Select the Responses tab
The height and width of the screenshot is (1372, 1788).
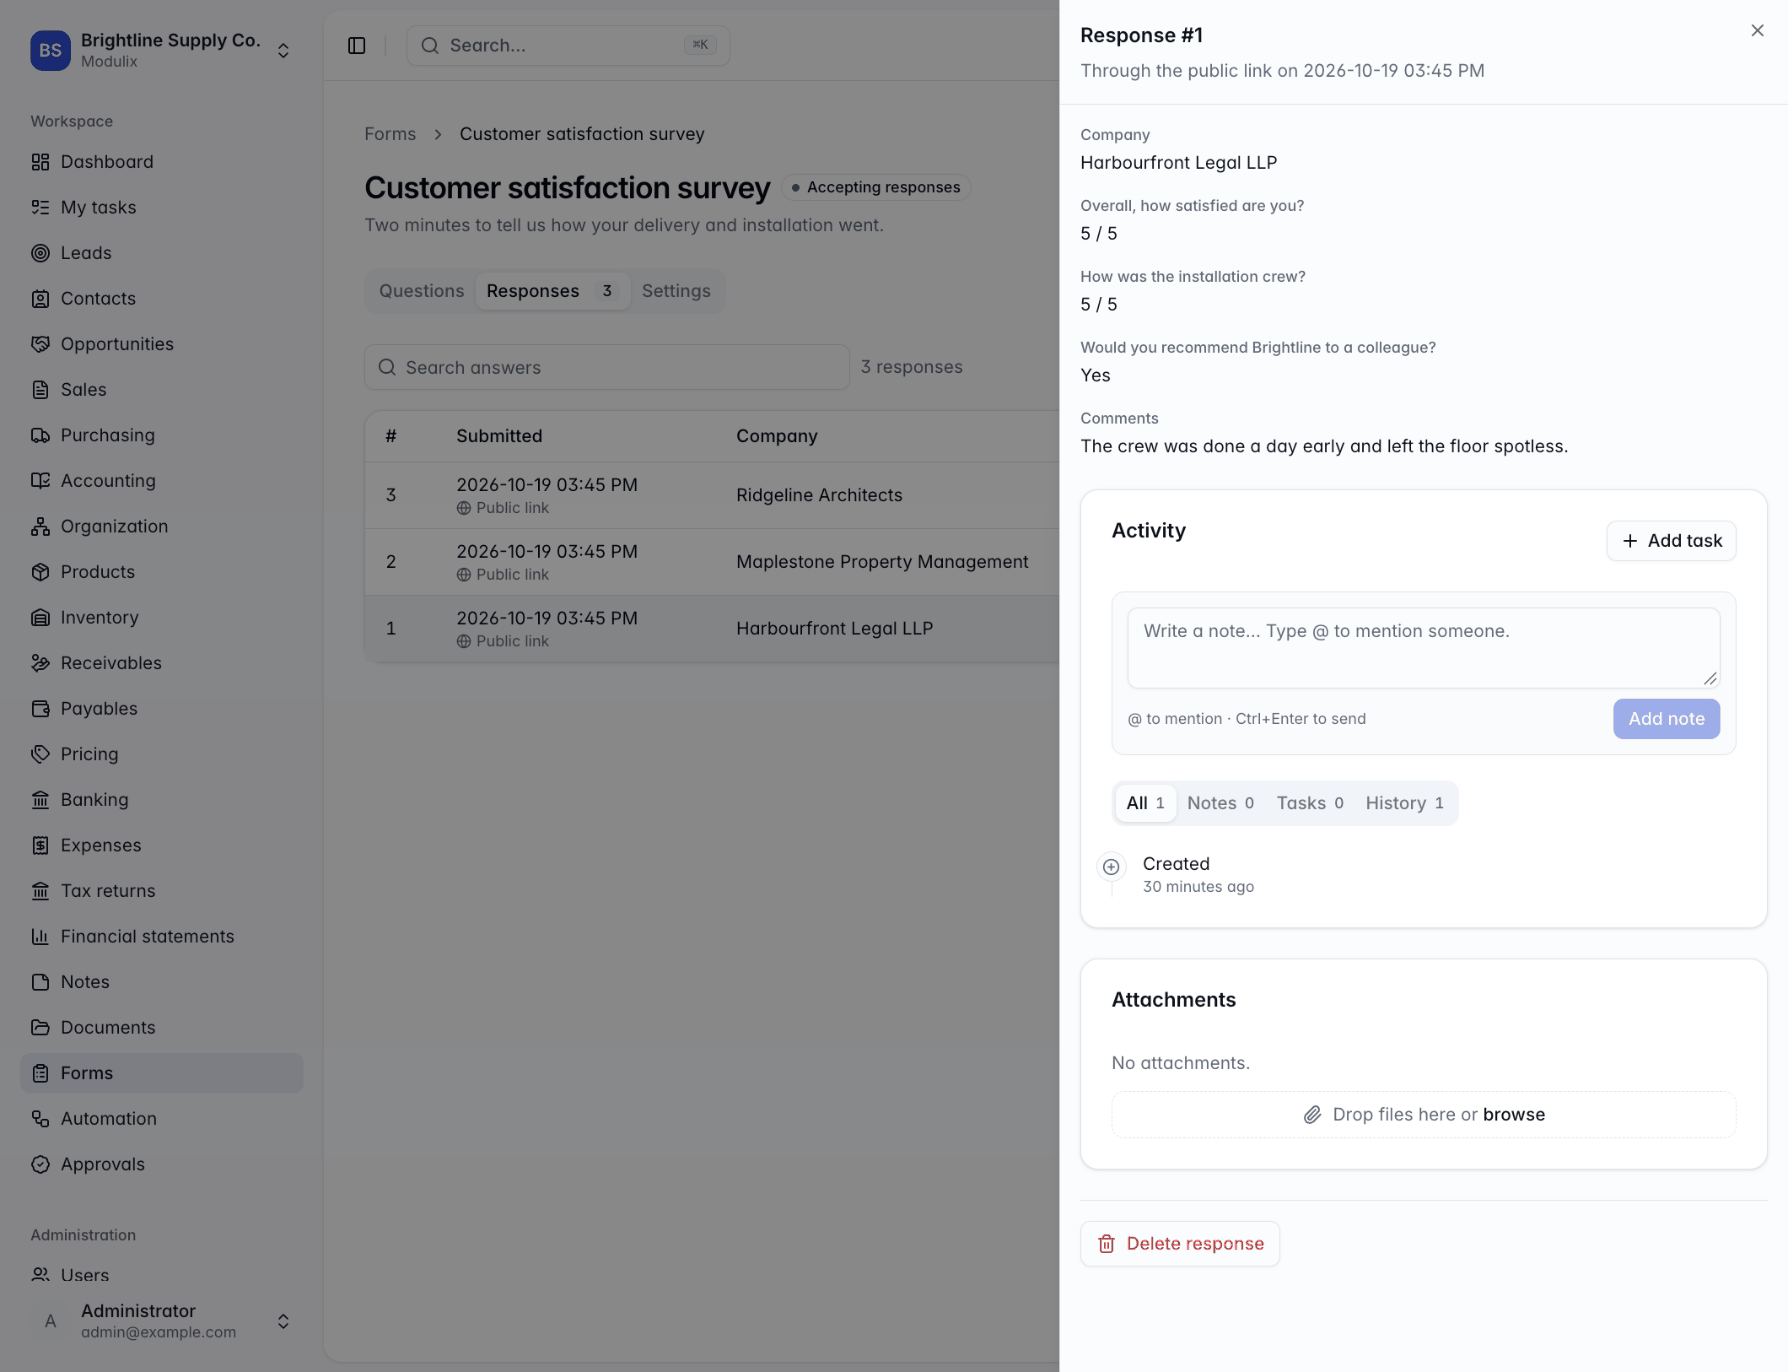[x=552, y=291]
